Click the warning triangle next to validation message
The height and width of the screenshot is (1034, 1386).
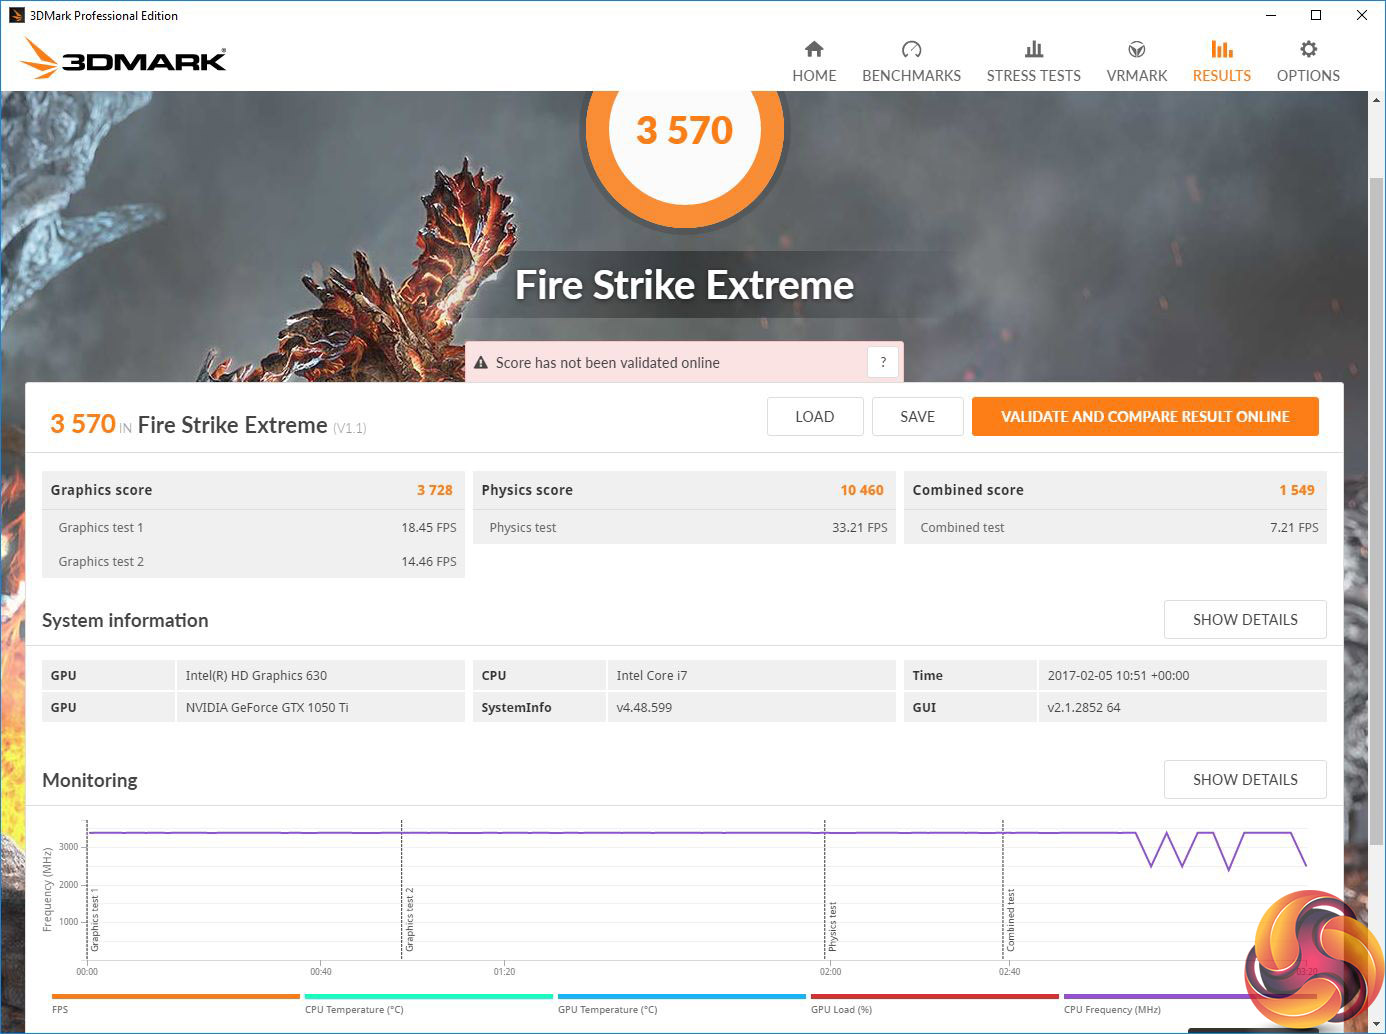click(x=481, y=363)
